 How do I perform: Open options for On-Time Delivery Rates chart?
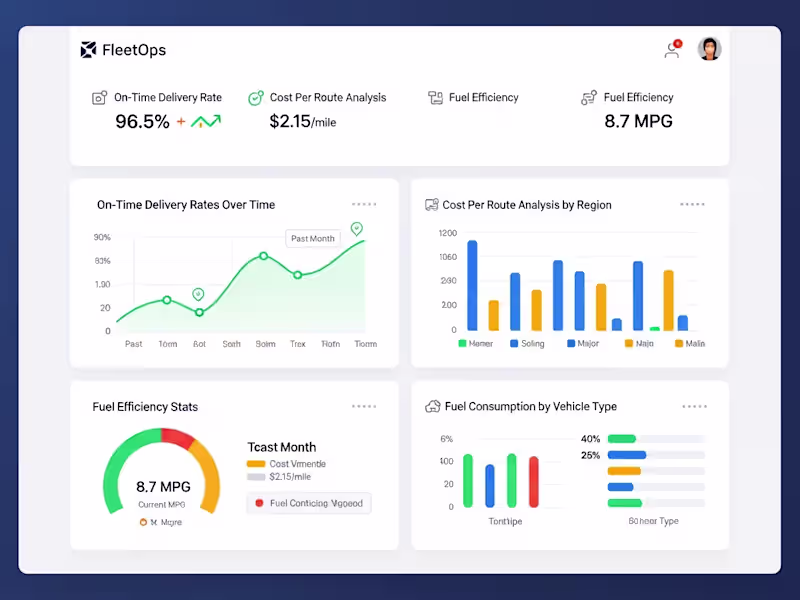(364, 204)
